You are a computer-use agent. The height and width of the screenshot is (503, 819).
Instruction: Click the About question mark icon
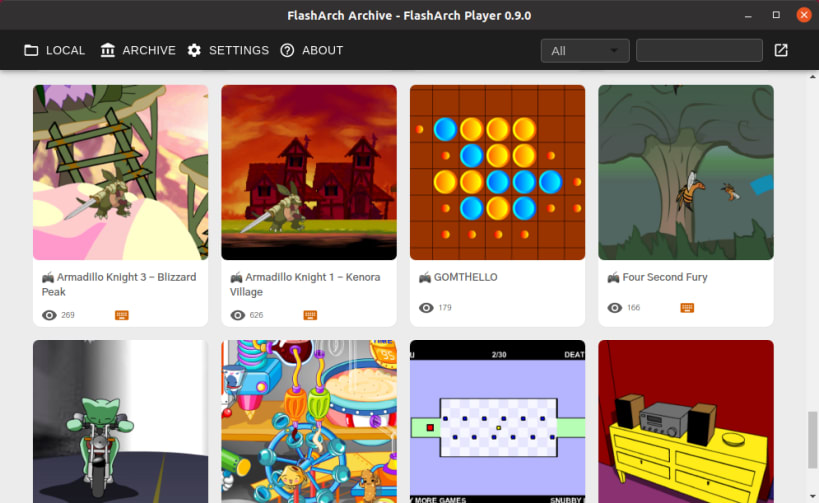[x=287, y=50]
